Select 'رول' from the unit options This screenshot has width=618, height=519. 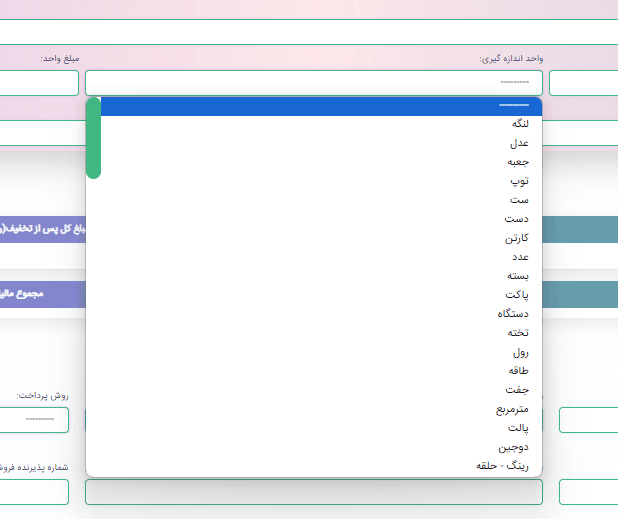point(520,352)
